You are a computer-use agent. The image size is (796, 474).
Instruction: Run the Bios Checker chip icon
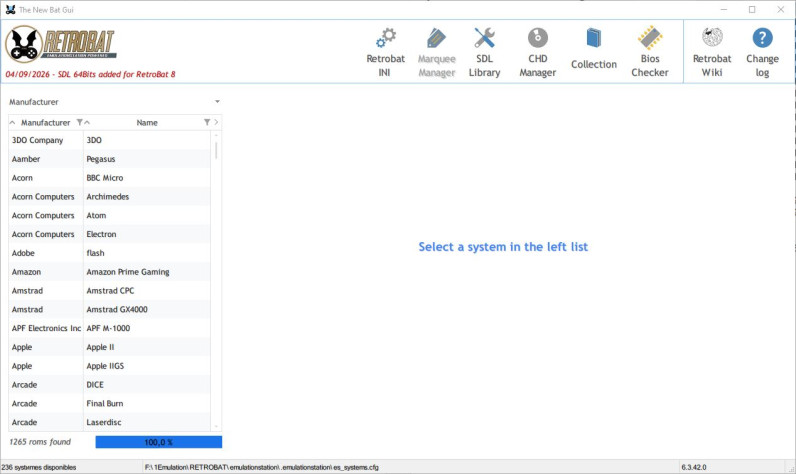pos(650,38)
